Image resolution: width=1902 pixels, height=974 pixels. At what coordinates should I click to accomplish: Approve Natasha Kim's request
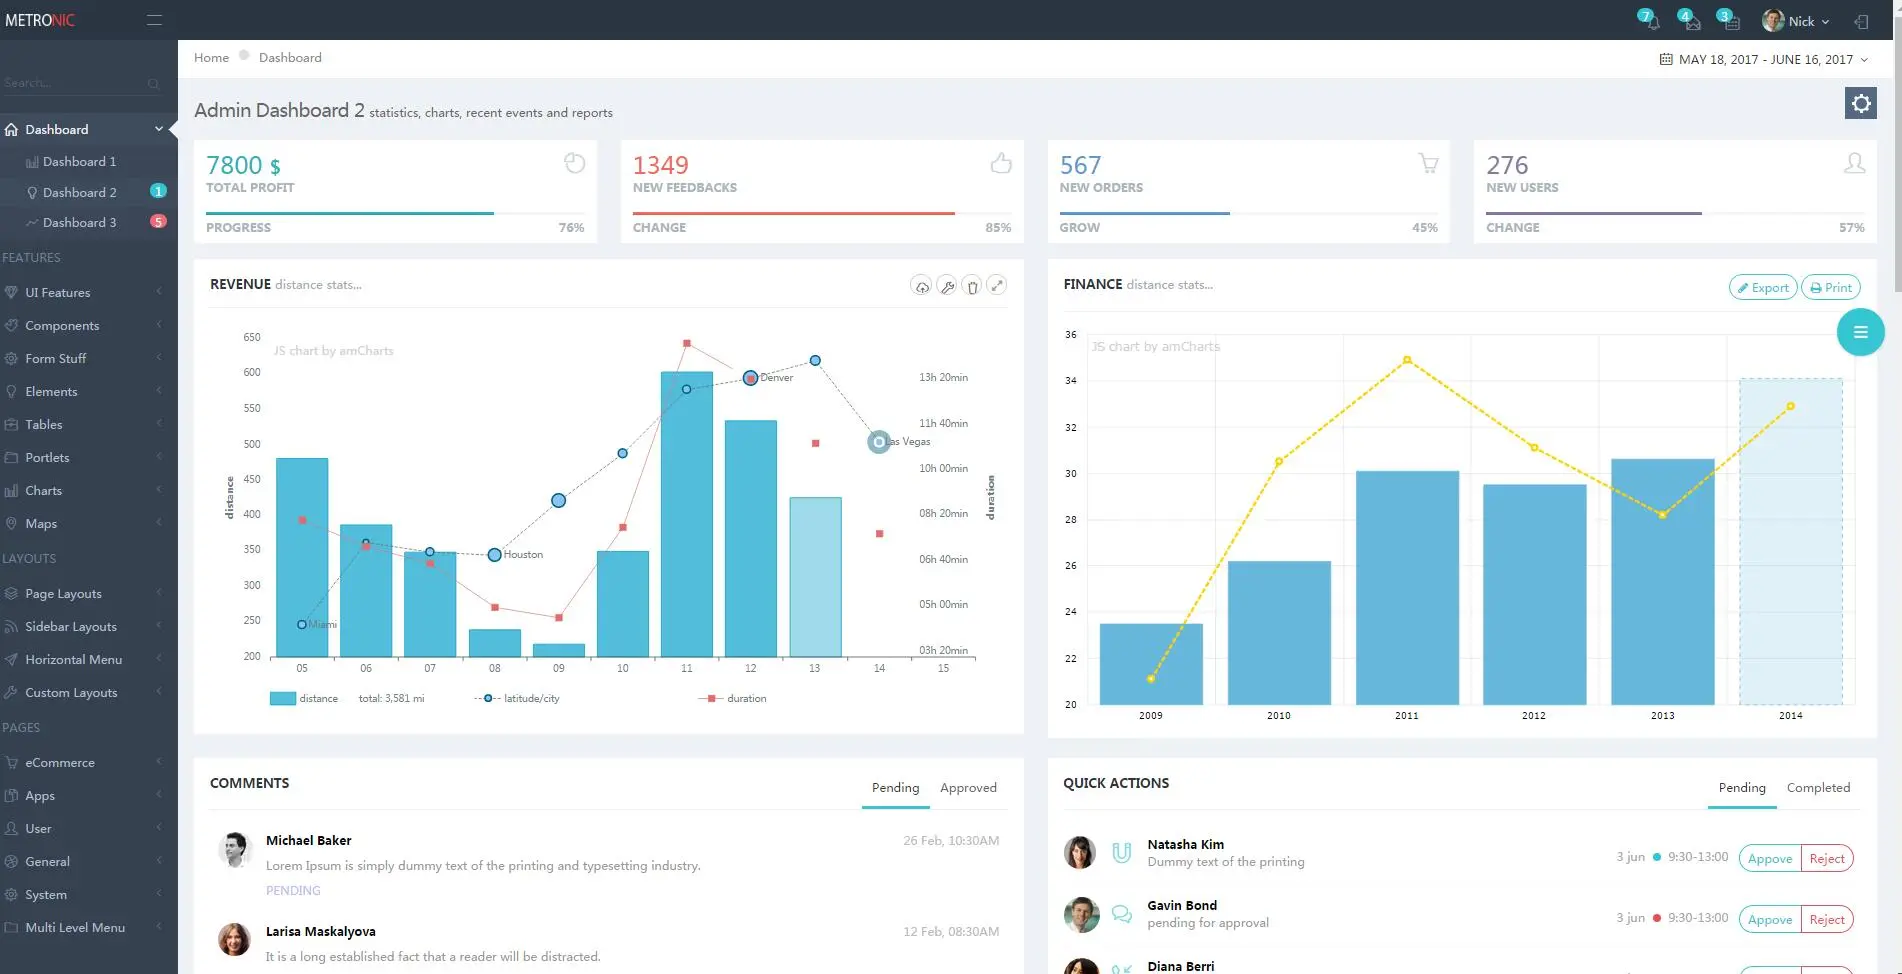1769,858
